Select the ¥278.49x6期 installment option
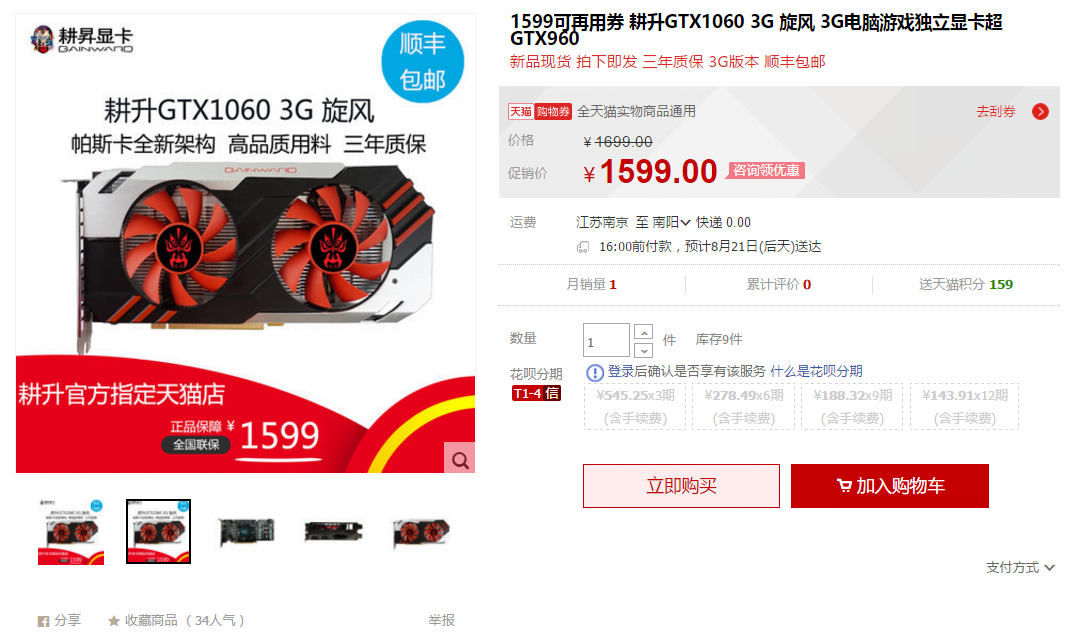Viewport: 1076px width, 641px height. coord(743,406)
